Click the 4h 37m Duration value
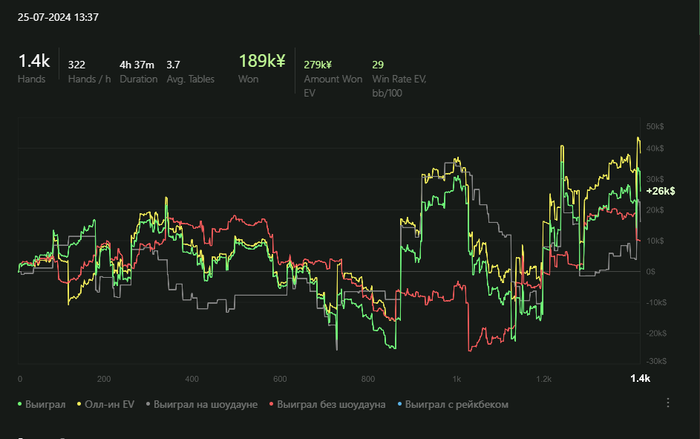 [137, 65]
